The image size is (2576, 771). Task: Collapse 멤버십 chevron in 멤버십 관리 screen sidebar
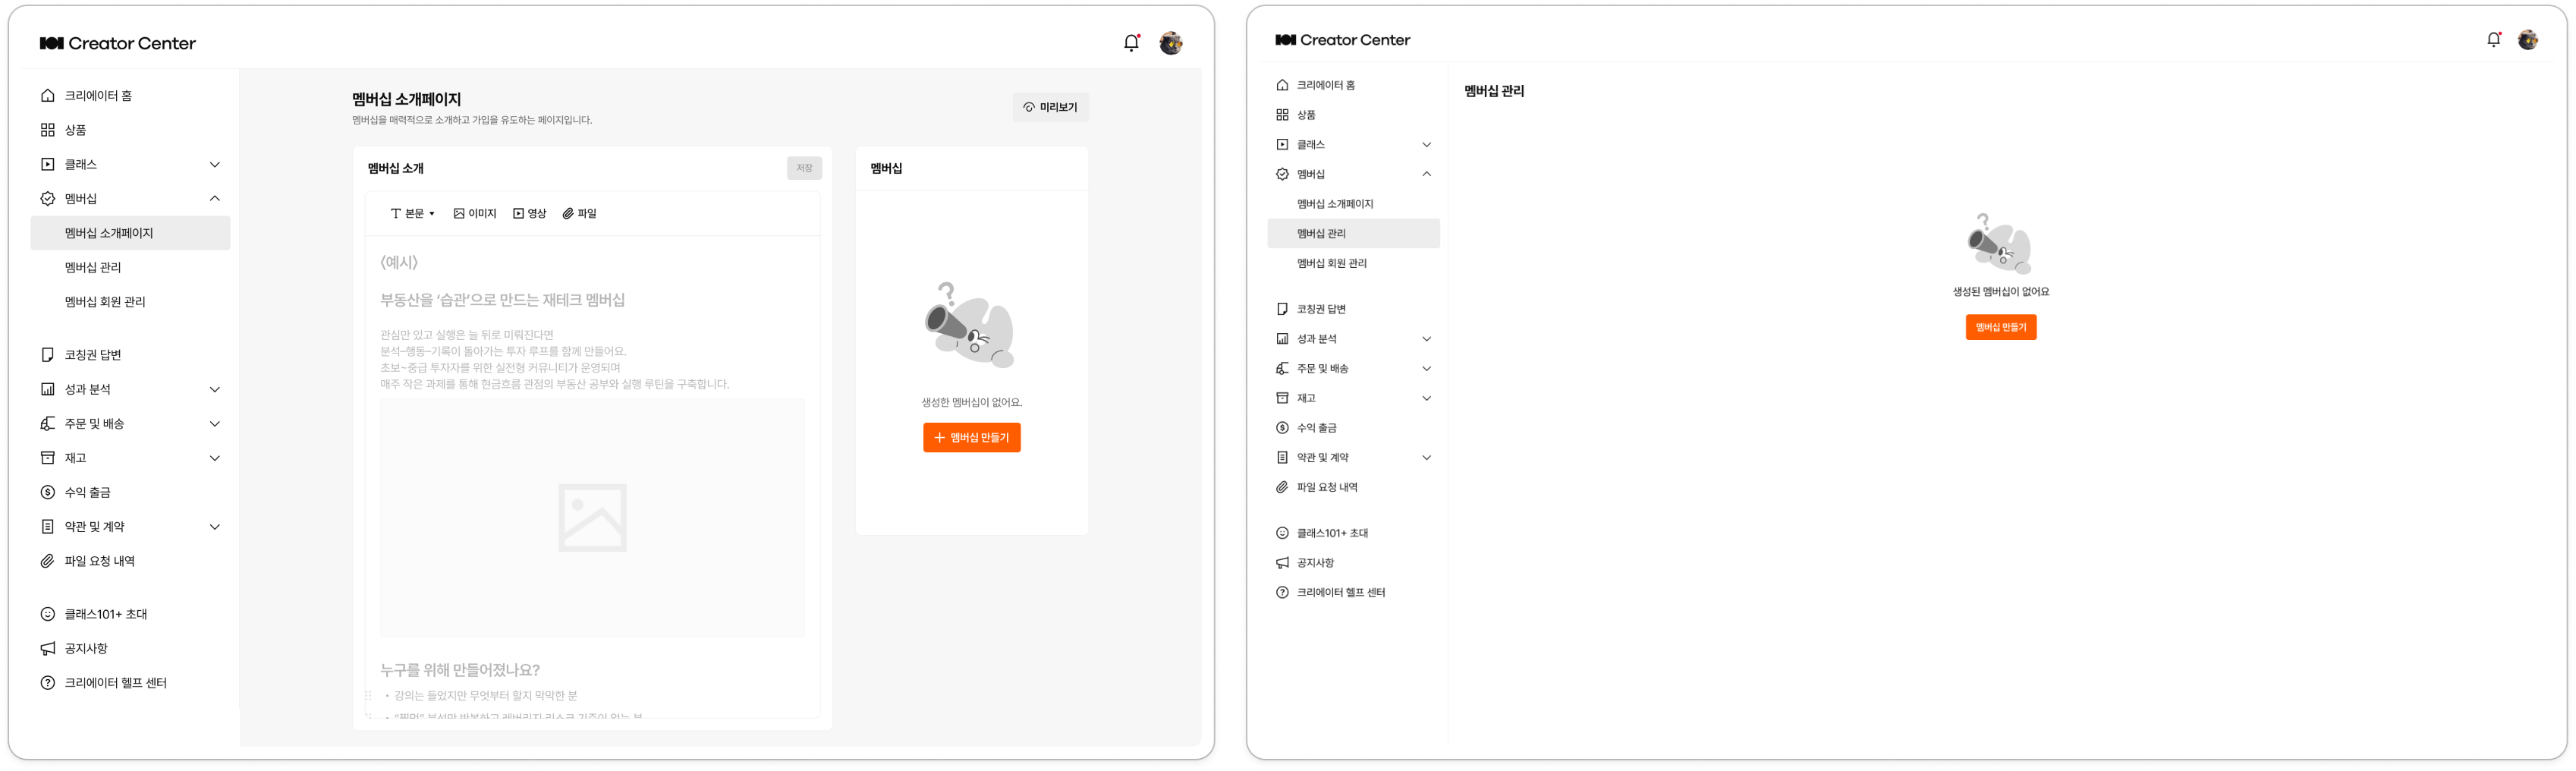point(1426,174)
